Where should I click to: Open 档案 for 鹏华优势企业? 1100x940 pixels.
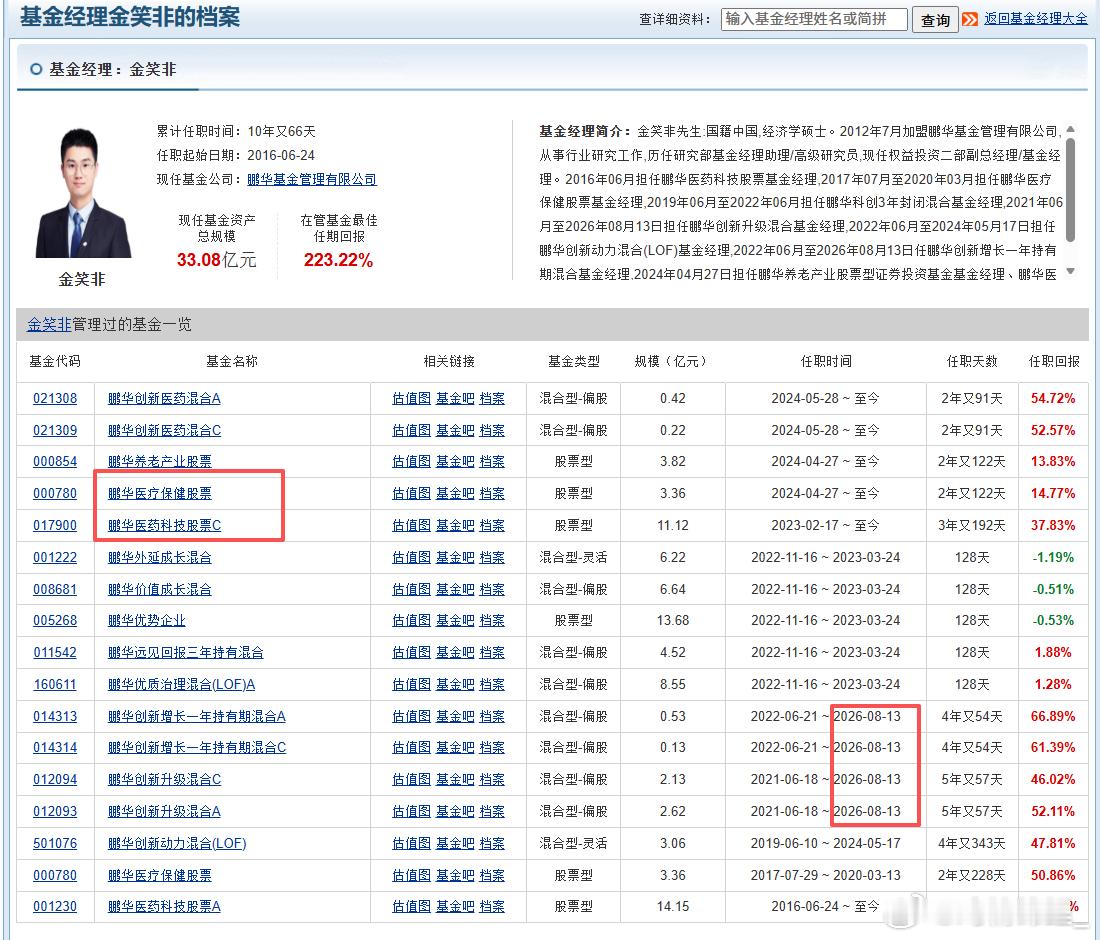[492, 621]
